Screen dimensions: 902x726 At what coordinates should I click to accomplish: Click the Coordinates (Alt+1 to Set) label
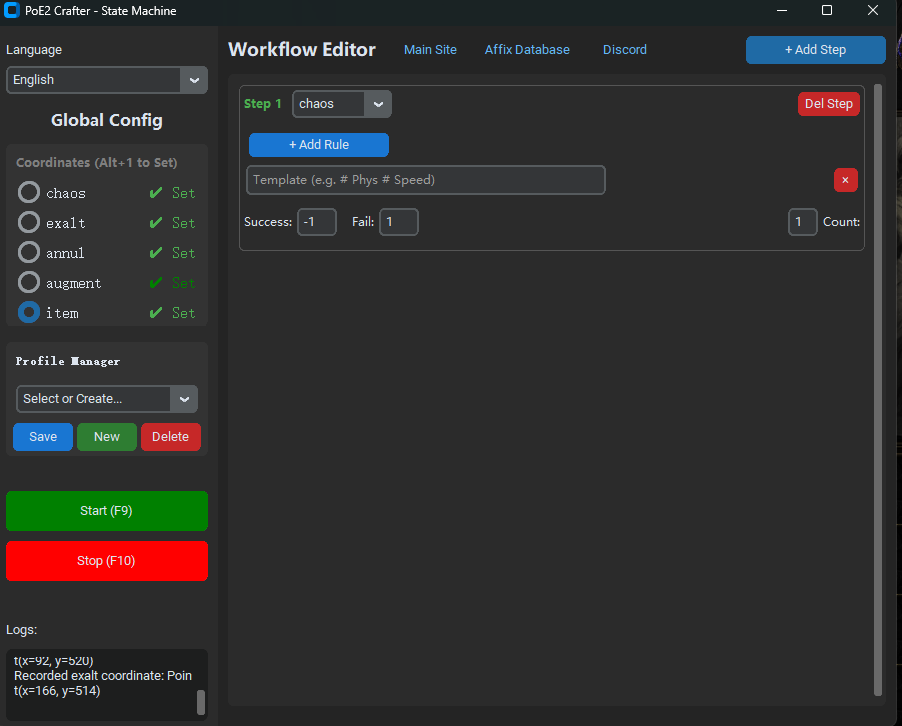[97, 163]
